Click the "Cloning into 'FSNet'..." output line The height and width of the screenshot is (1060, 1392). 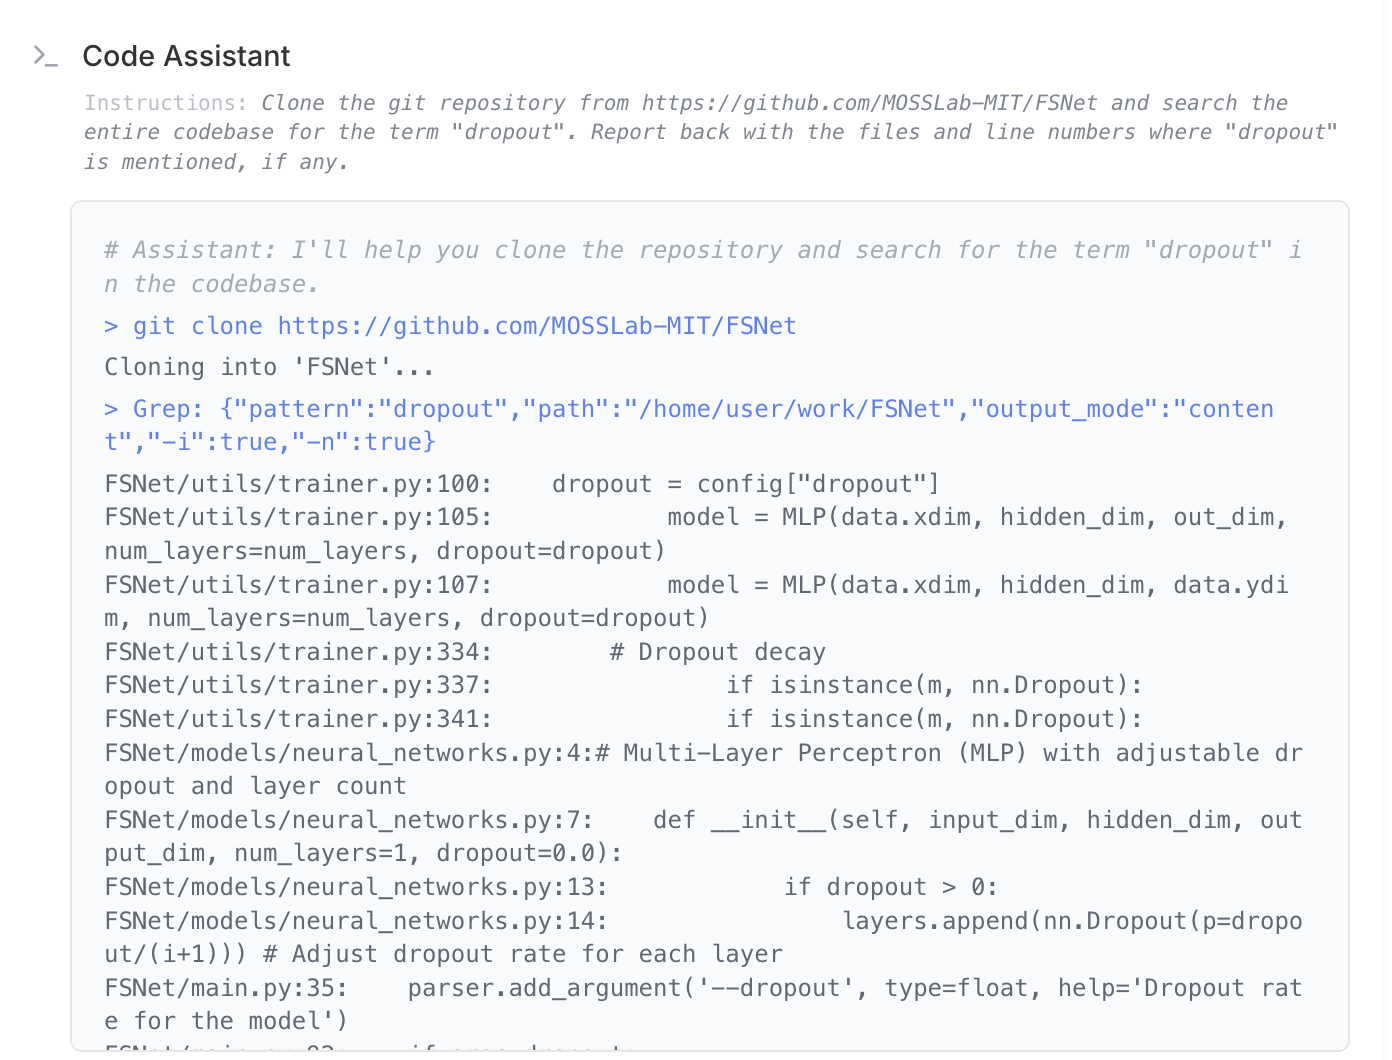pos(269,367)
